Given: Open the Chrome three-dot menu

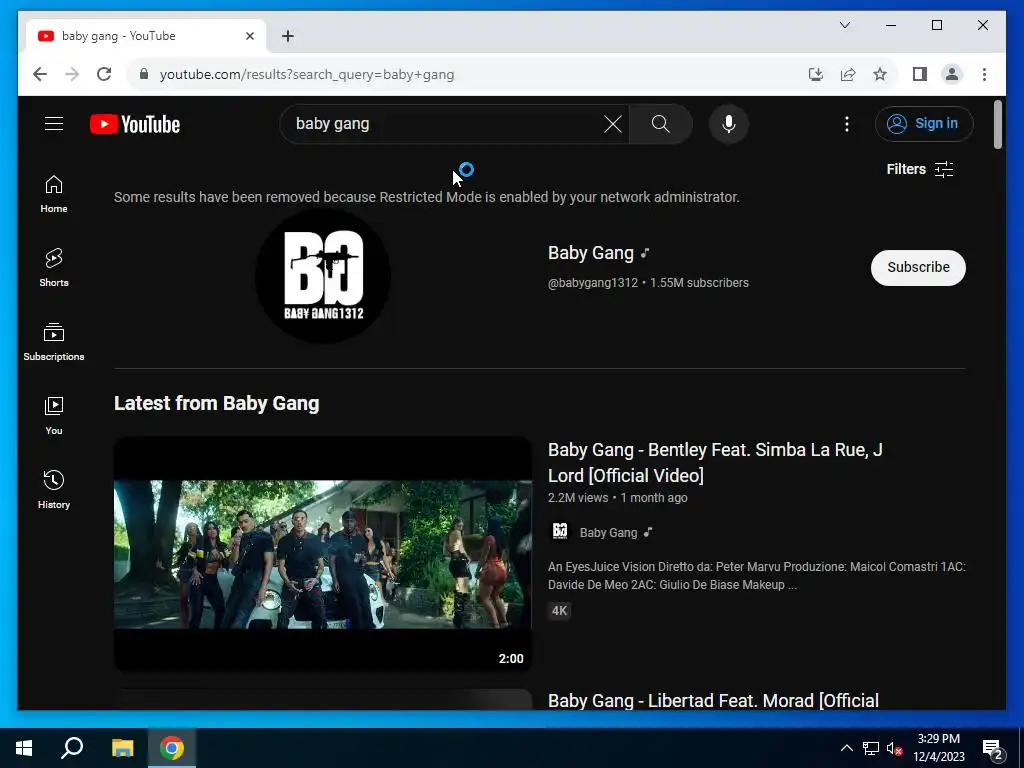Looking at the screenshot, I should pos(984,74).
